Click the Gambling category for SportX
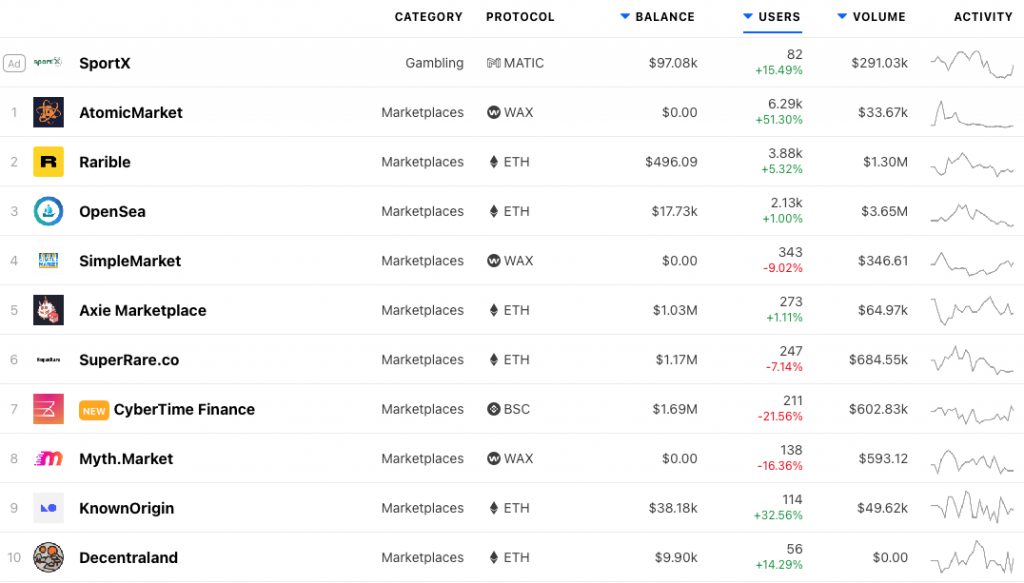 coord(434,63)
